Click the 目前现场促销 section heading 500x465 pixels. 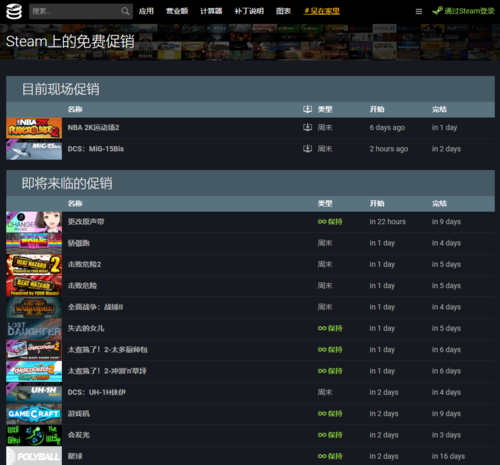(60, 89)
